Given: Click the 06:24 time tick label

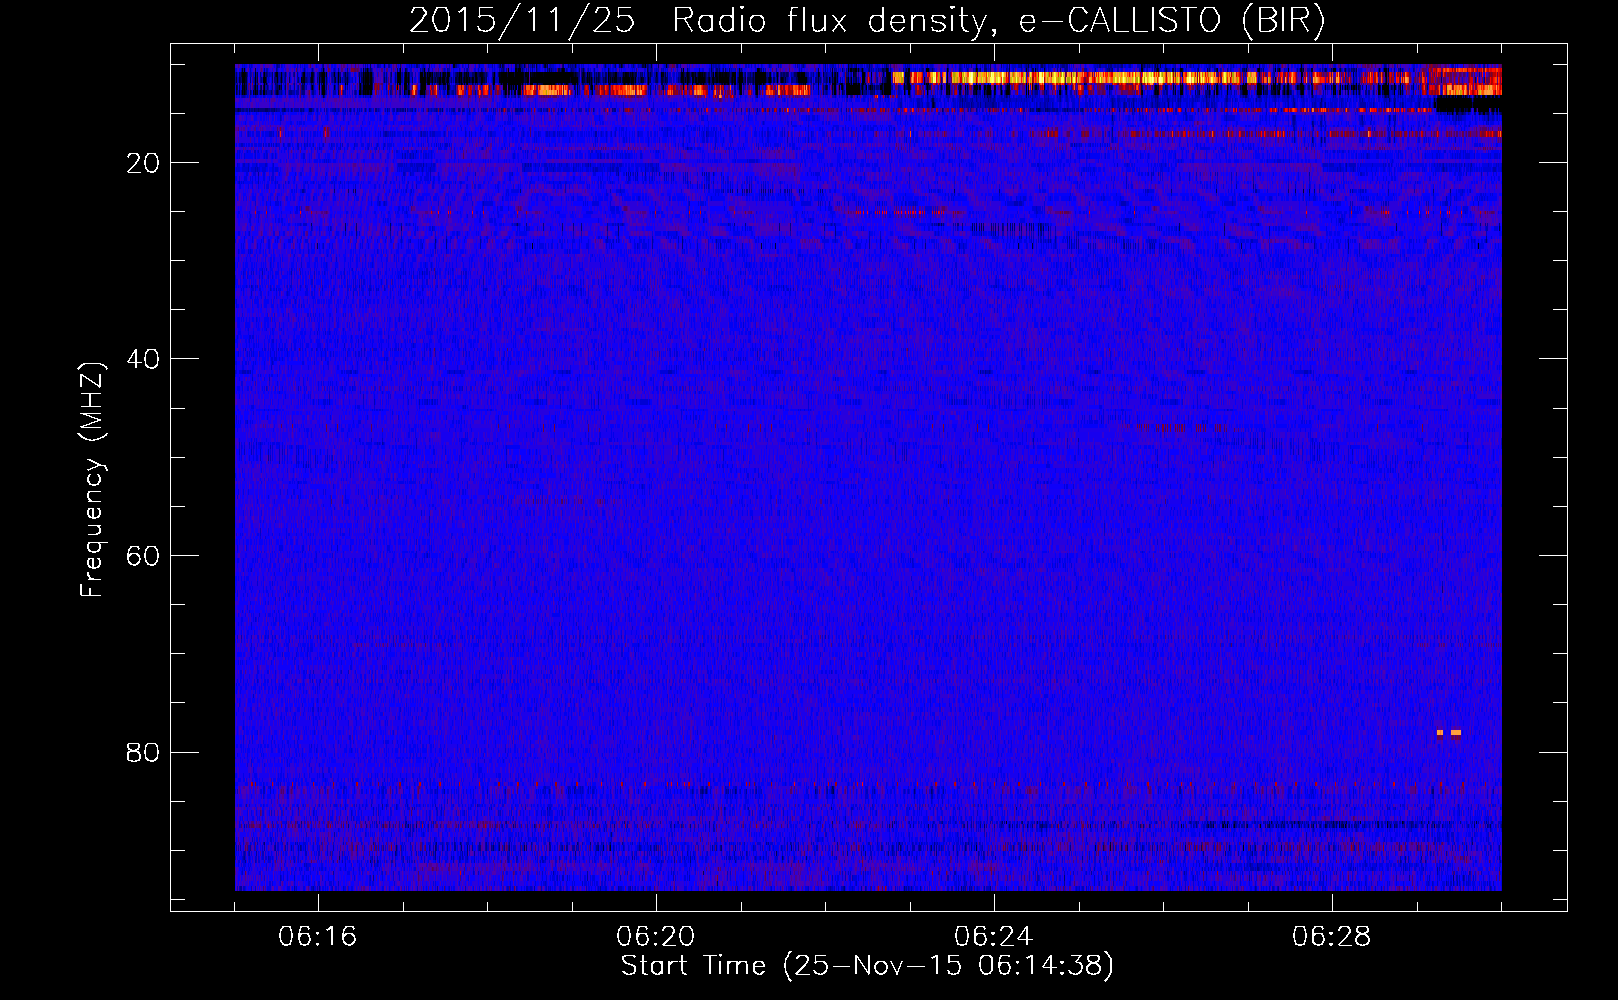Looking at the screenshot, I should point(994,937).
